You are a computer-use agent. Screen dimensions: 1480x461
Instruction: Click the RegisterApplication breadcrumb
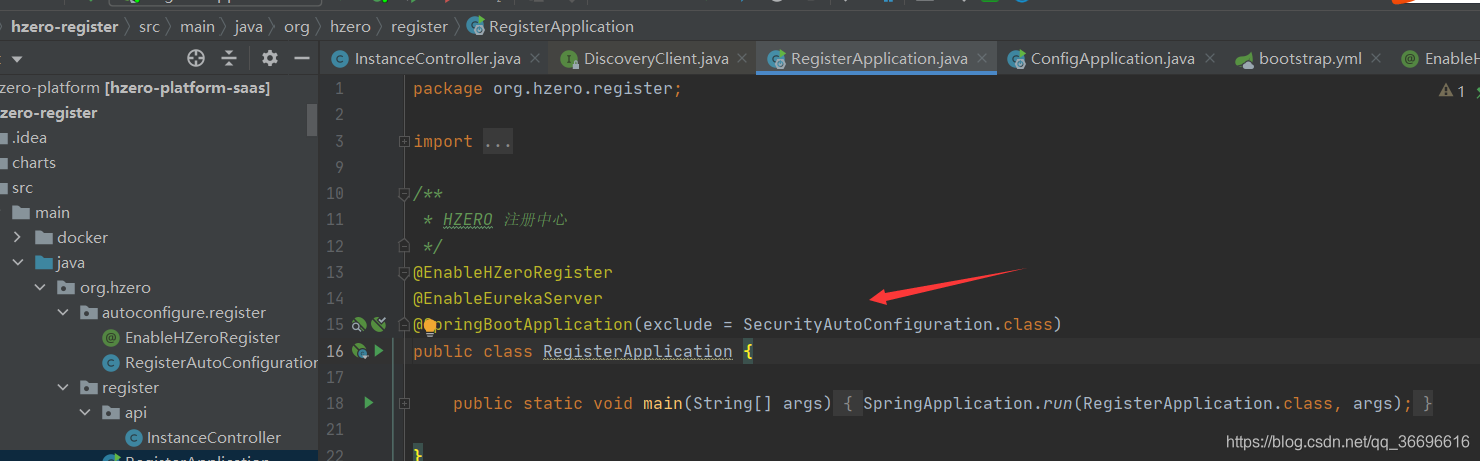pyautogui.click(x=550, y=27)
